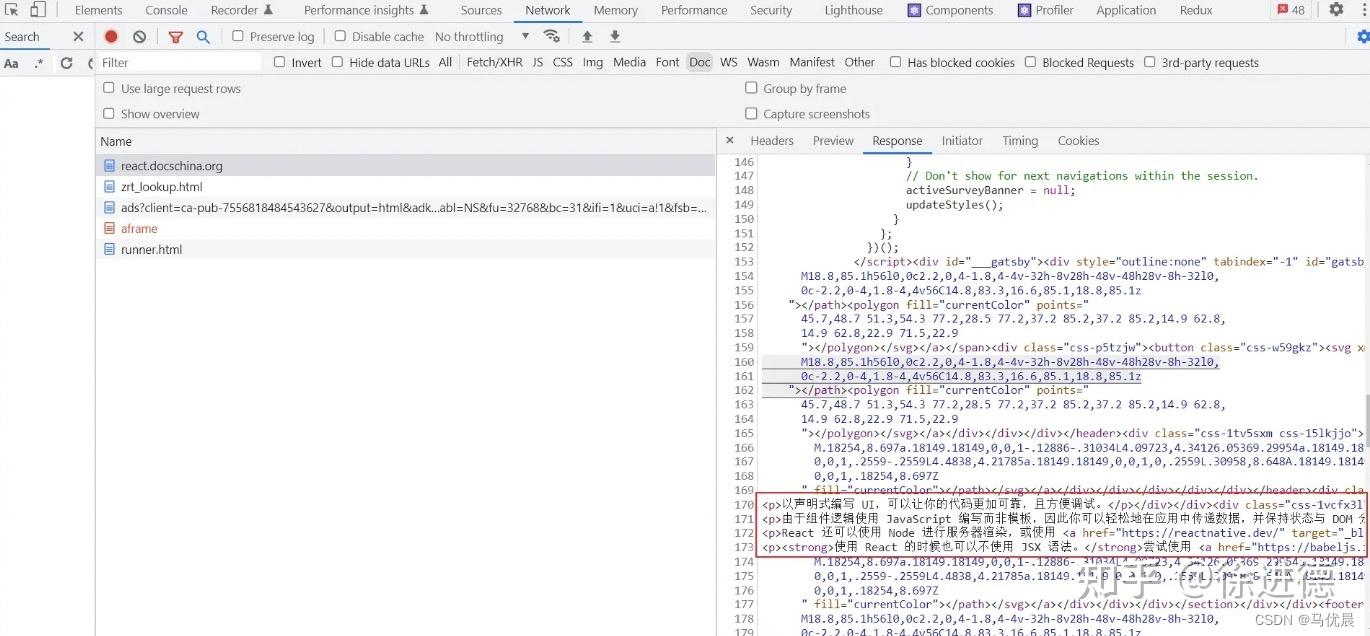Viewport: 1370px width, 636px height.
Task: Tick the Hide data URLs checkbox
Action: pos(337,62)
